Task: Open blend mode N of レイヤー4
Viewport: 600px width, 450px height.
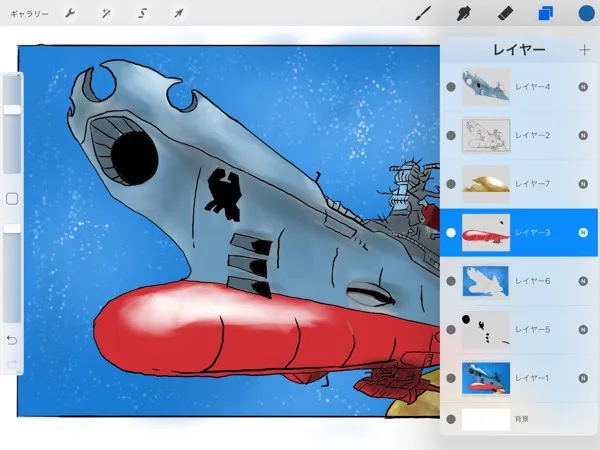Action: [x=583, y=87]
